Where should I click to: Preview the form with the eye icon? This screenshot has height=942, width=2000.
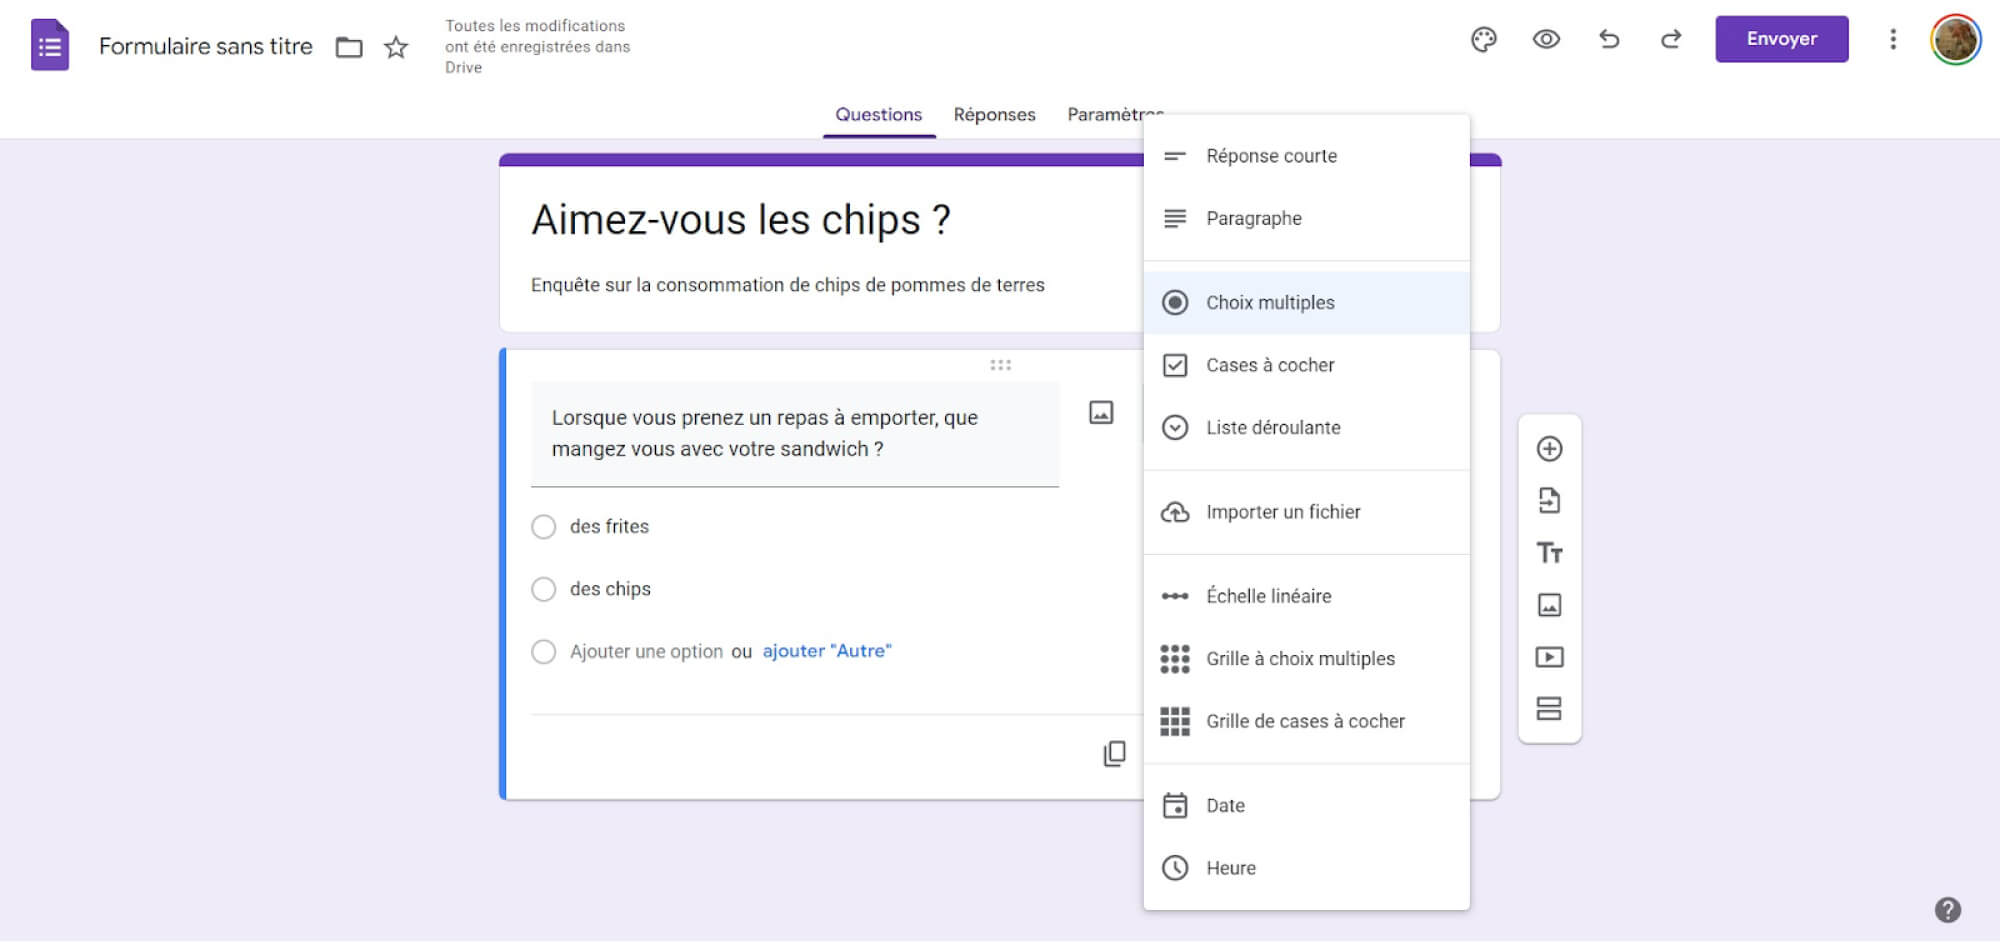pos(1545,39)
